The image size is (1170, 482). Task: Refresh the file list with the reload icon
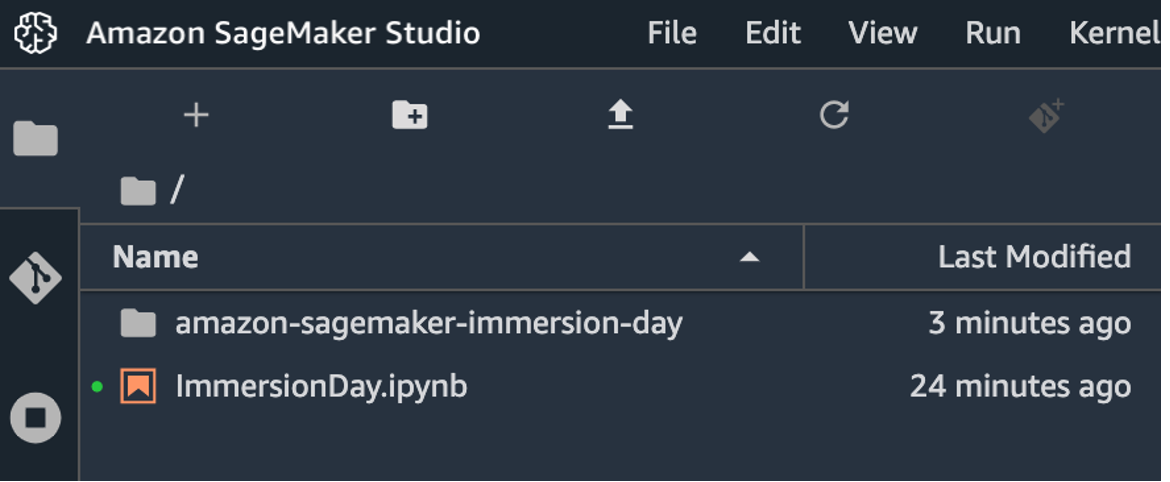click(833, 115)
